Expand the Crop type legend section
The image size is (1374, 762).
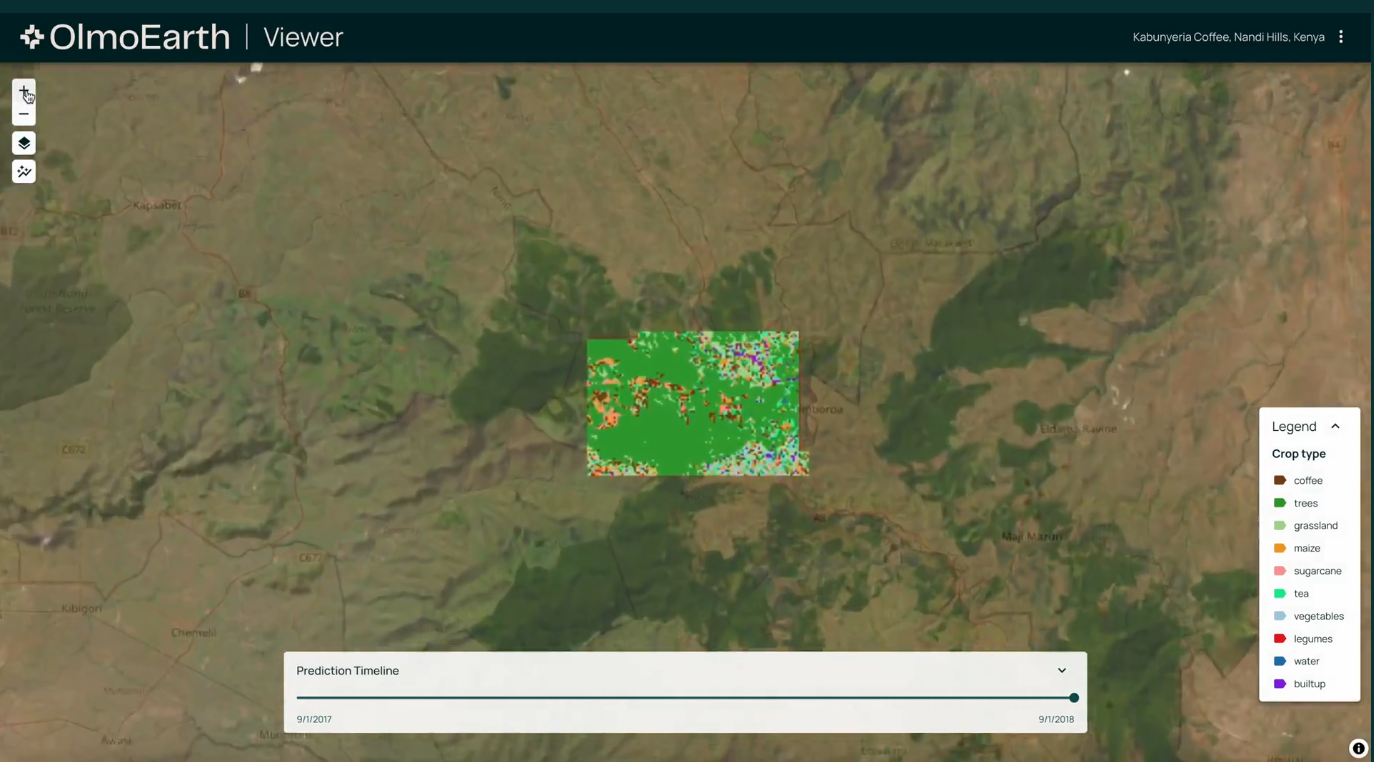click(1298, 453)
